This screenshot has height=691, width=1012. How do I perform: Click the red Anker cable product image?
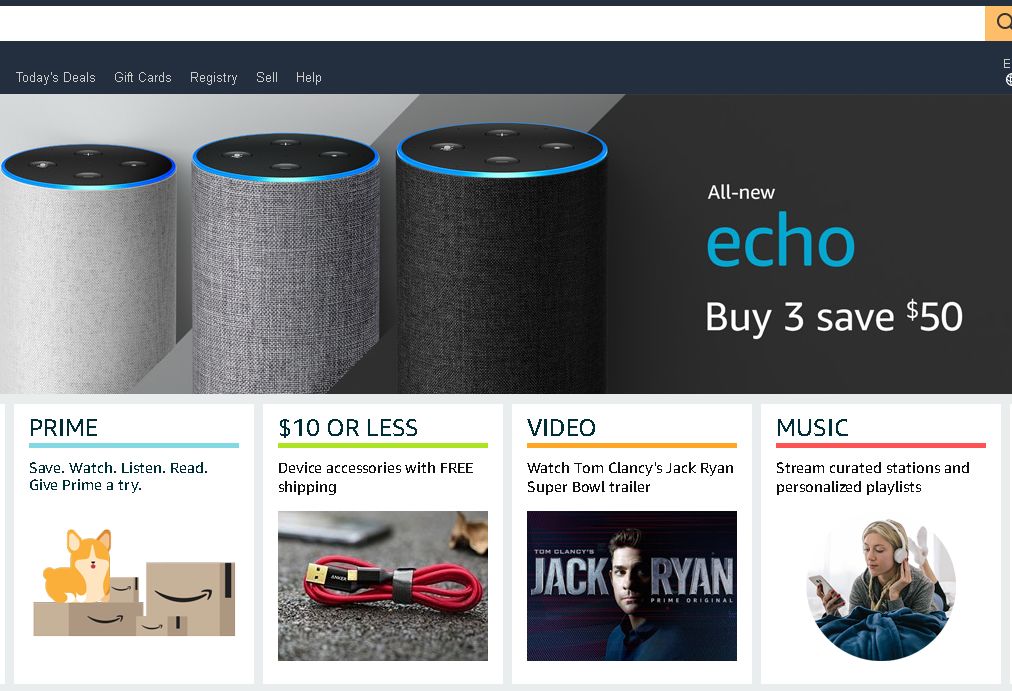click(x=383, y=586)
